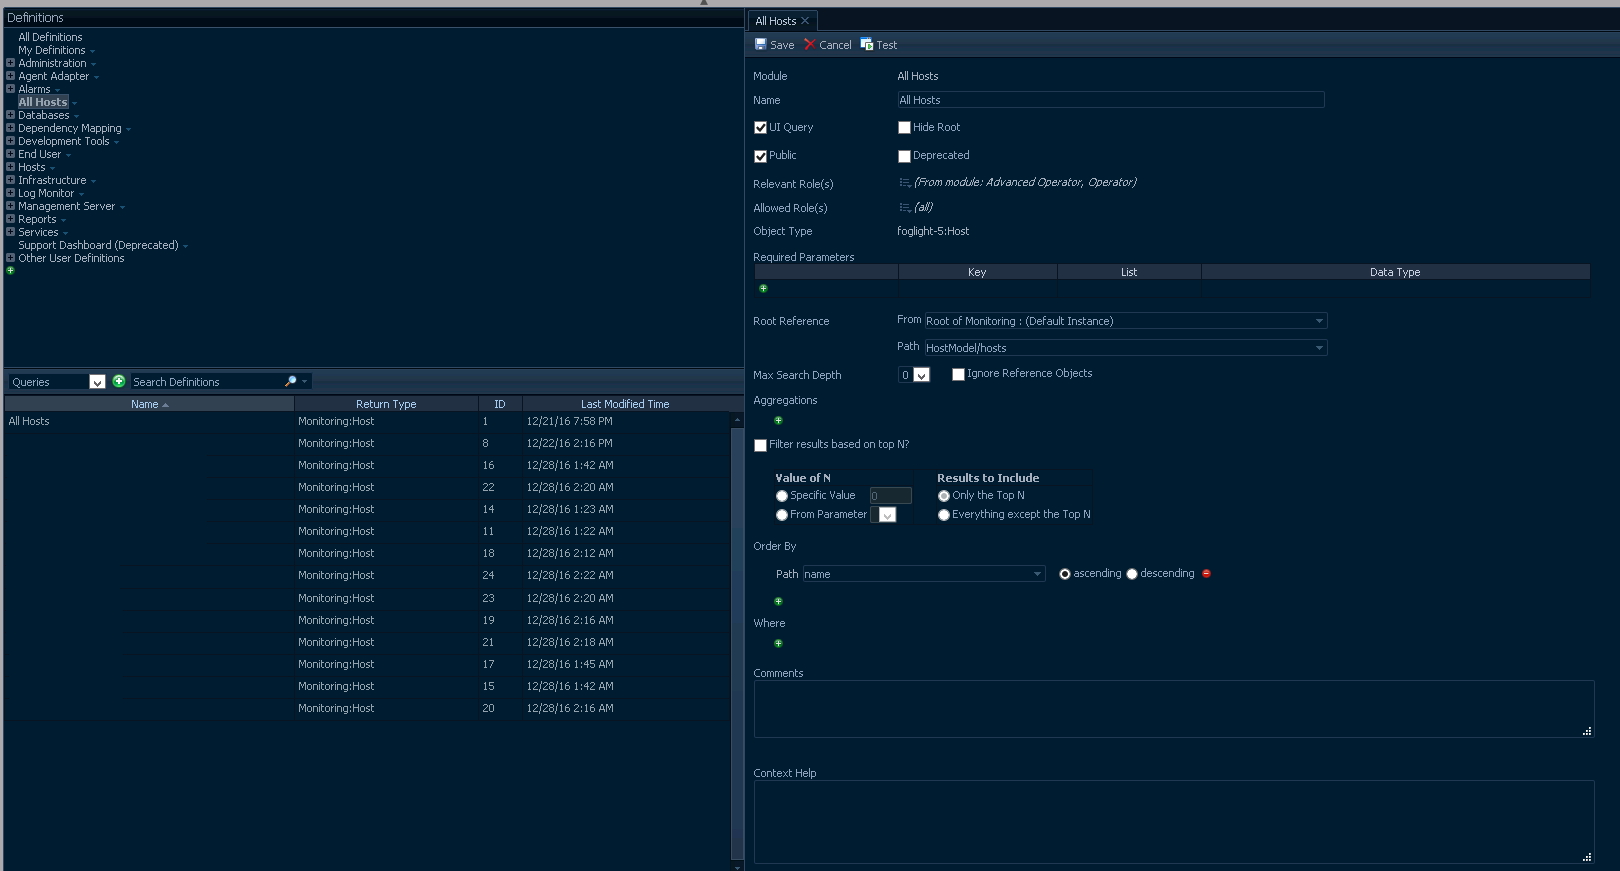This screenshot has height=871, width=1620.
Task: Select the Log Monitor tree item
Action: coord(46,193)
